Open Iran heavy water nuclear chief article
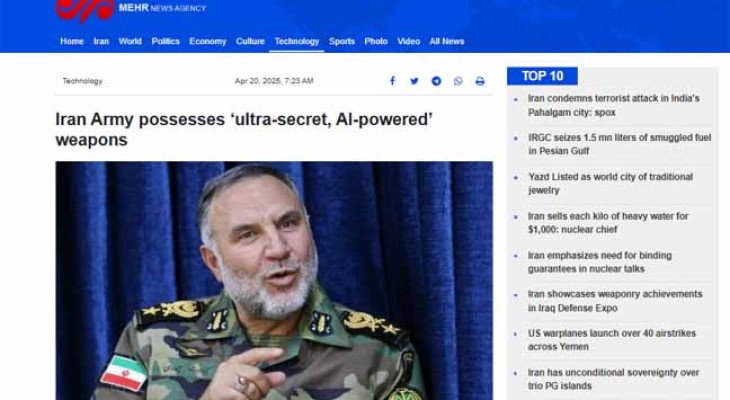 [x=608, y=223]
